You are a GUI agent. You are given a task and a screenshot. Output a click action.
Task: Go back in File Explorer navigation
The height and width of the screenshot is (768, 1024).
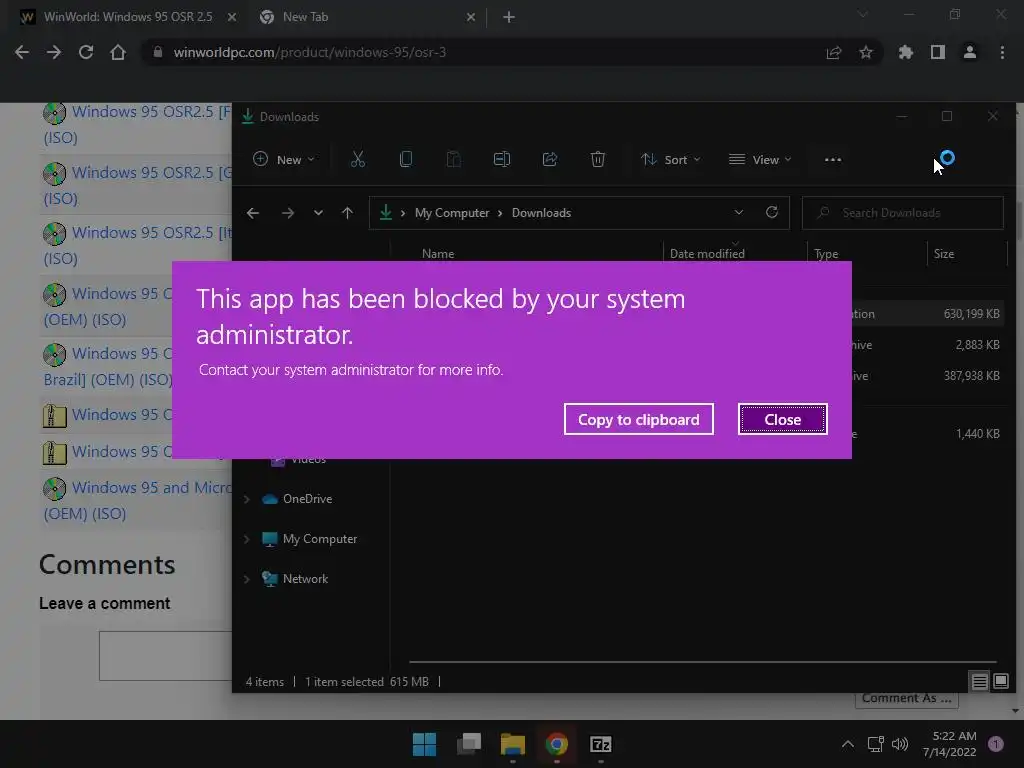(x=253, y=213)
